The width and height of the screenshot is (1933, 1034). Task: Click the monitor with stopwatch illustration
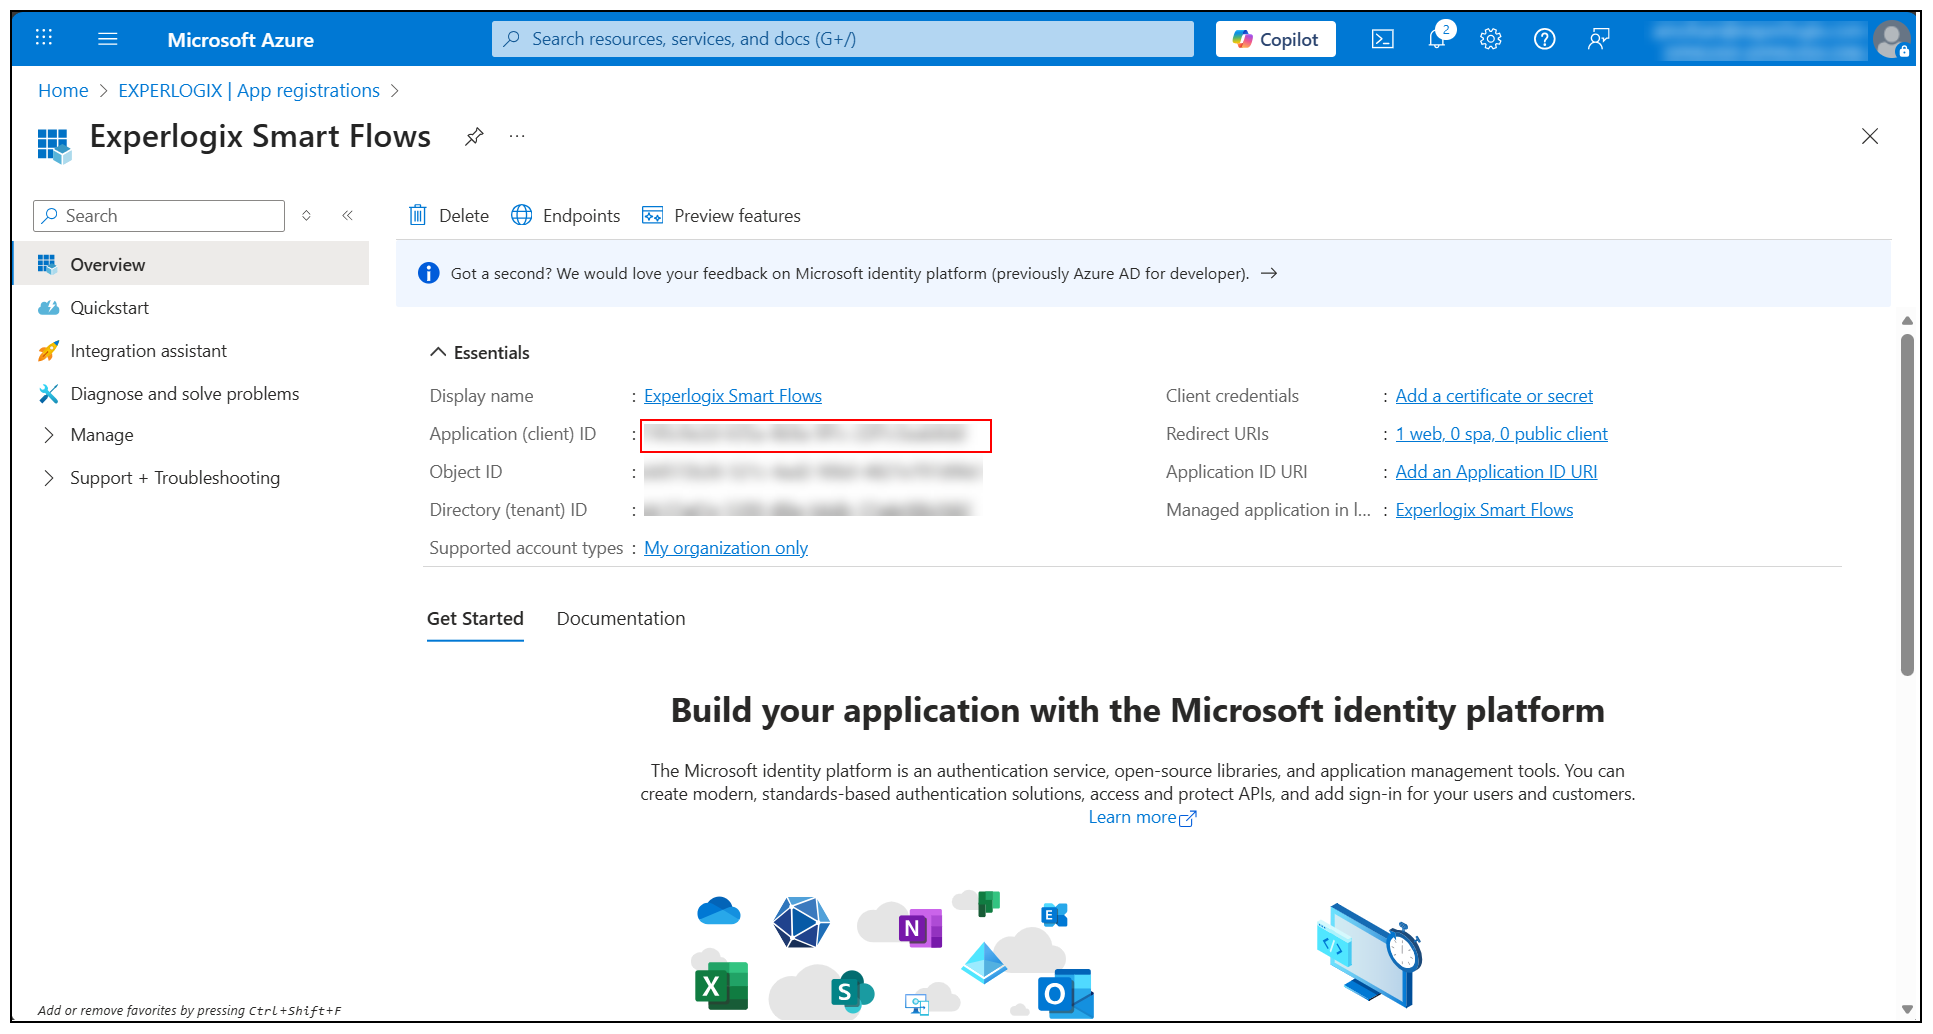point(1369,955)
